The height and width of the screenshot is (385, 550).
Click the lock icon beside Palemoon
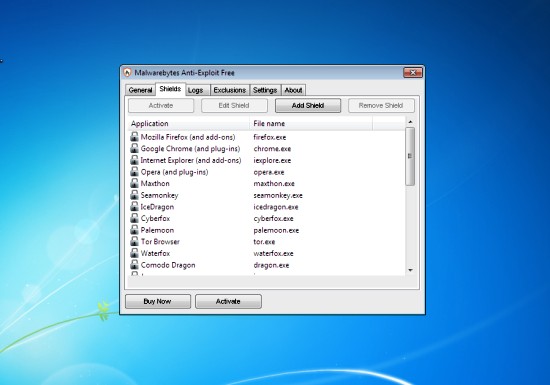[134, 230]
